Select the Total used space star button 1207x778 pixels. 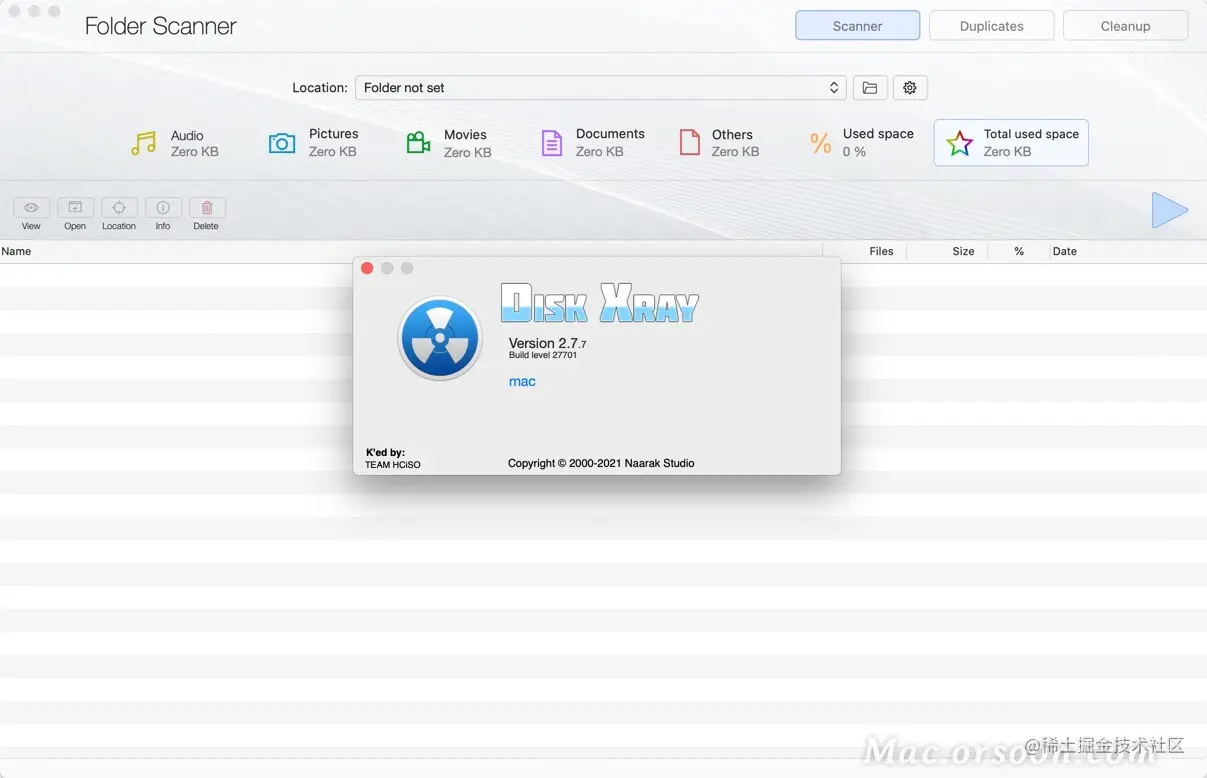click(x=1011, y=143)
